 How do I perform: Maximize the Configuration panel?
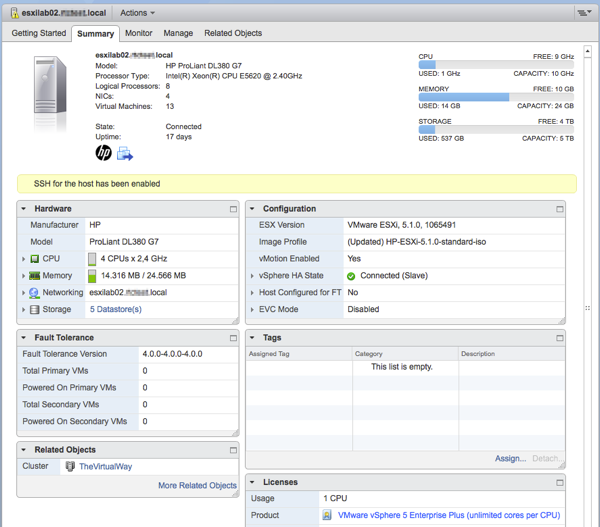[559, 209]
